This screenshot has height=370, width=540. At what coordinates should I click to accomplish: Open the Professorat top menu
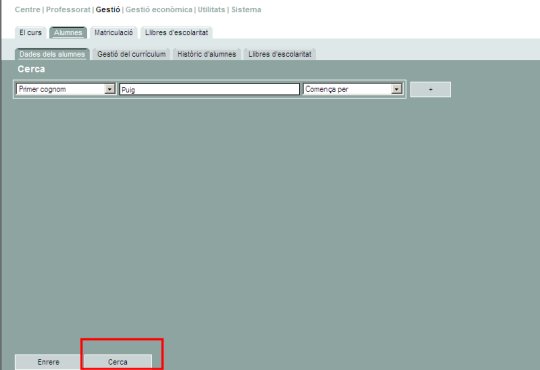coord(68,10)
